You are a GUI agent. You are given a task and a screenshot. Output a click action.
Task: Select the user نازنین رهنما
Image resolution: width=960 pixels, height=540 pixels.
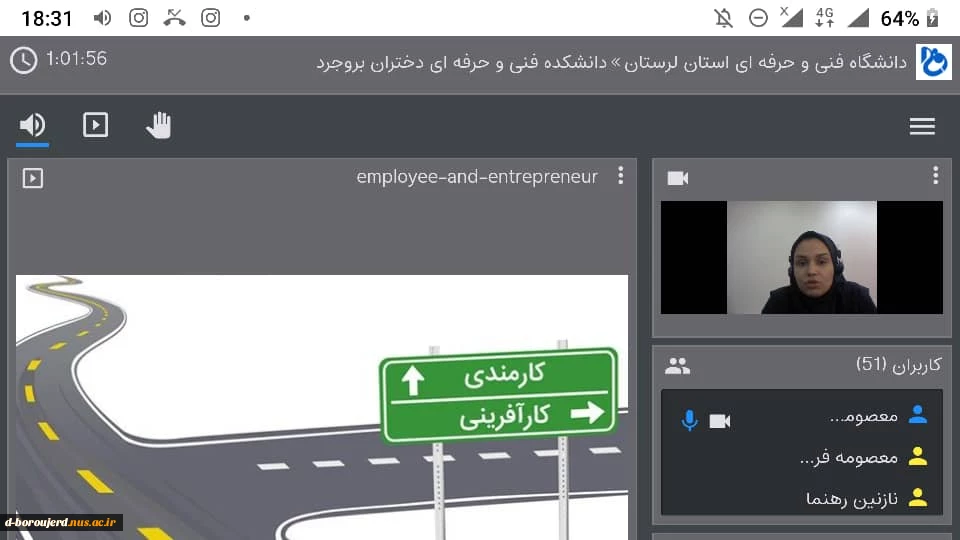[852, 499]
